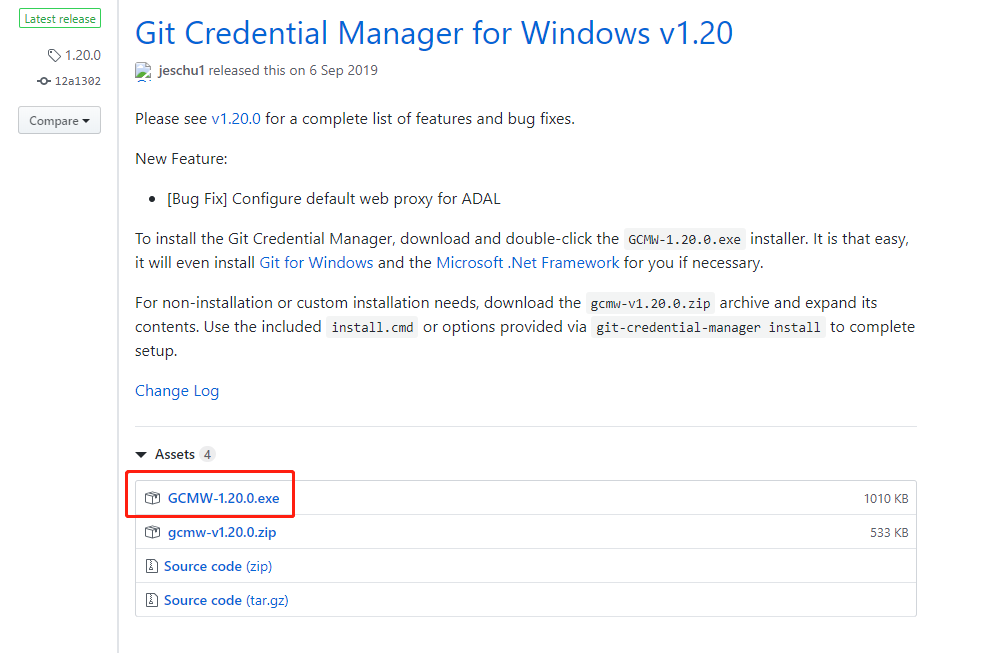Click the Assets count badge 4
The height and width of the screenshot is (653, 1003).
pyautogui.click(x=207, y=455)
